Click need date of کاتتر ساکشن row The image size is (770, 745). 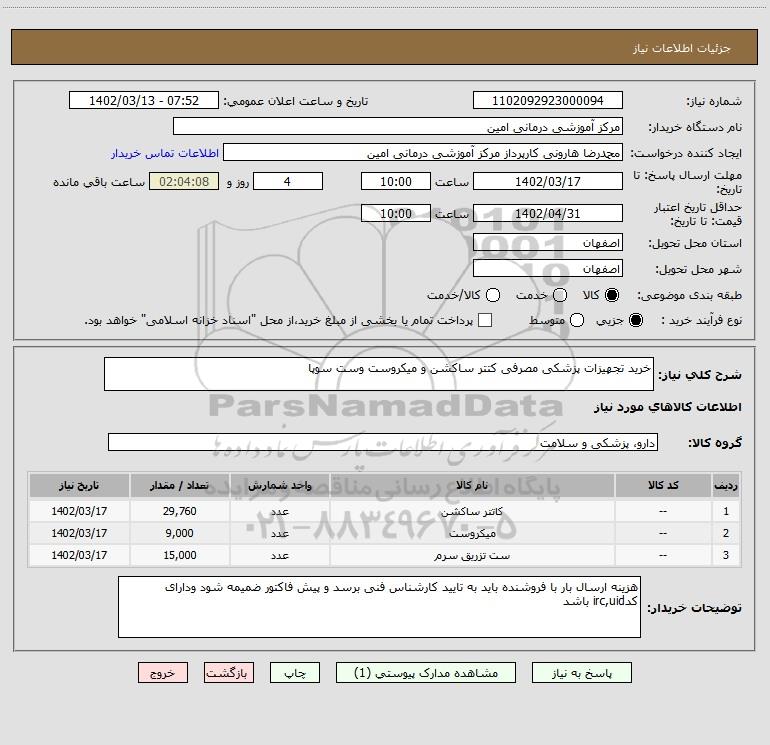79,511
